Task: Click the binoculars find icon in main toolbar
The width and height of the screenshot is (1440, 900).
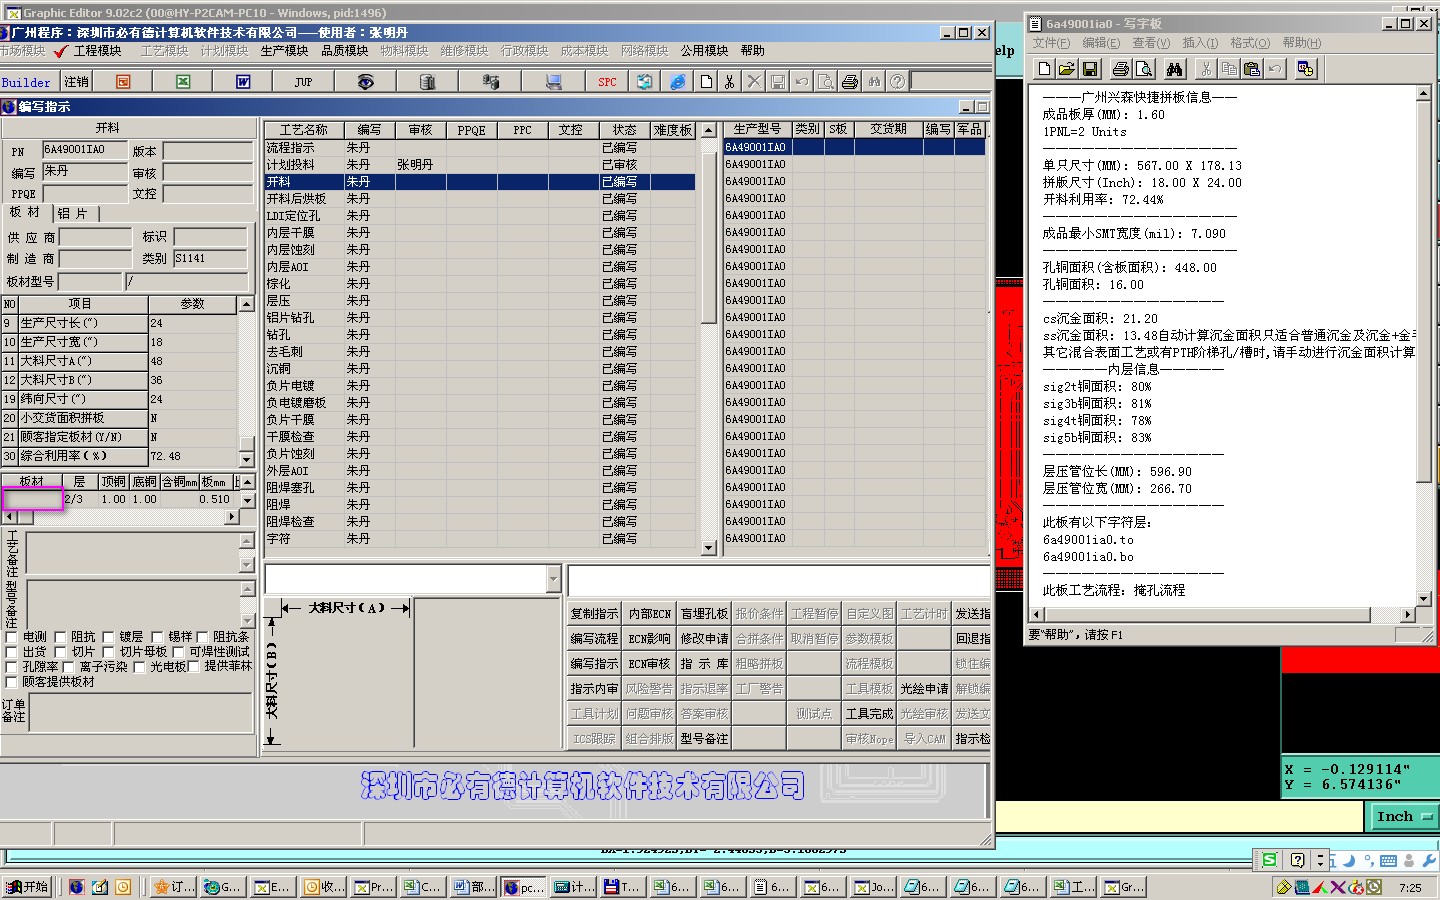Action: [x=874, y=82]
